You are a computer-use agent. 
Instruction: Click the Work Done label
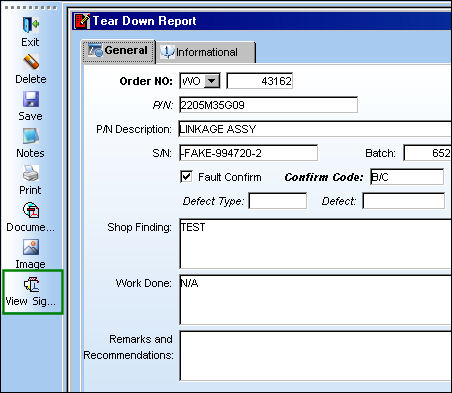[143, 283]
